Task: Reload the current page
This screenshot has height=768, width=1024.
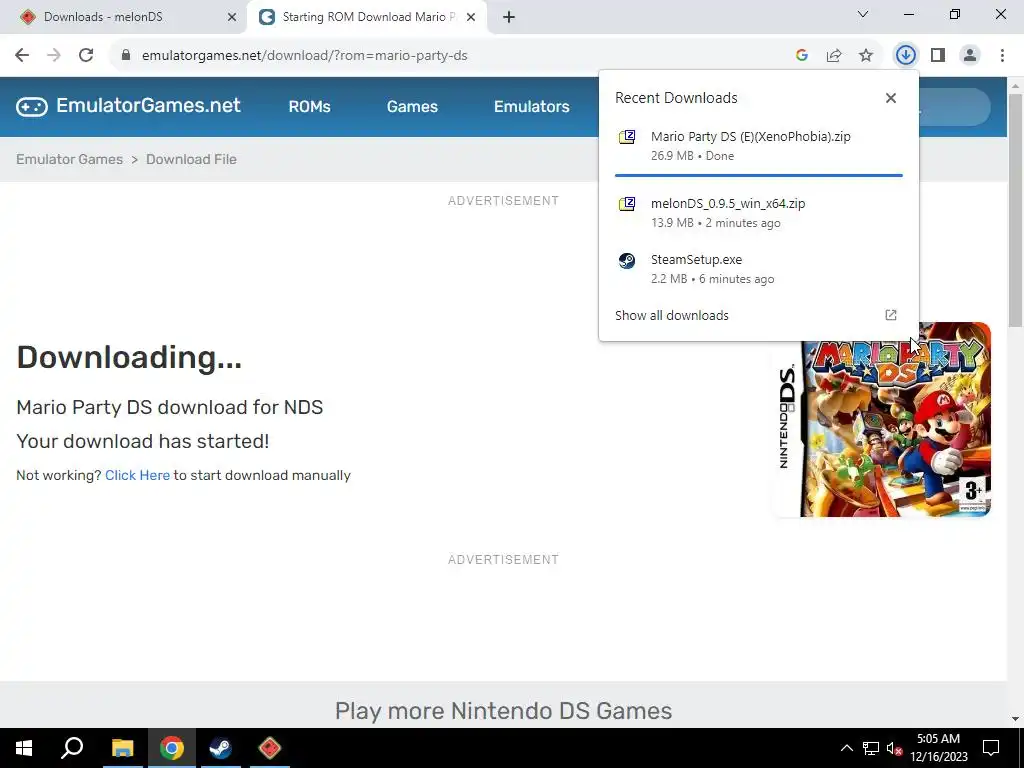Action: click(86, 56)
